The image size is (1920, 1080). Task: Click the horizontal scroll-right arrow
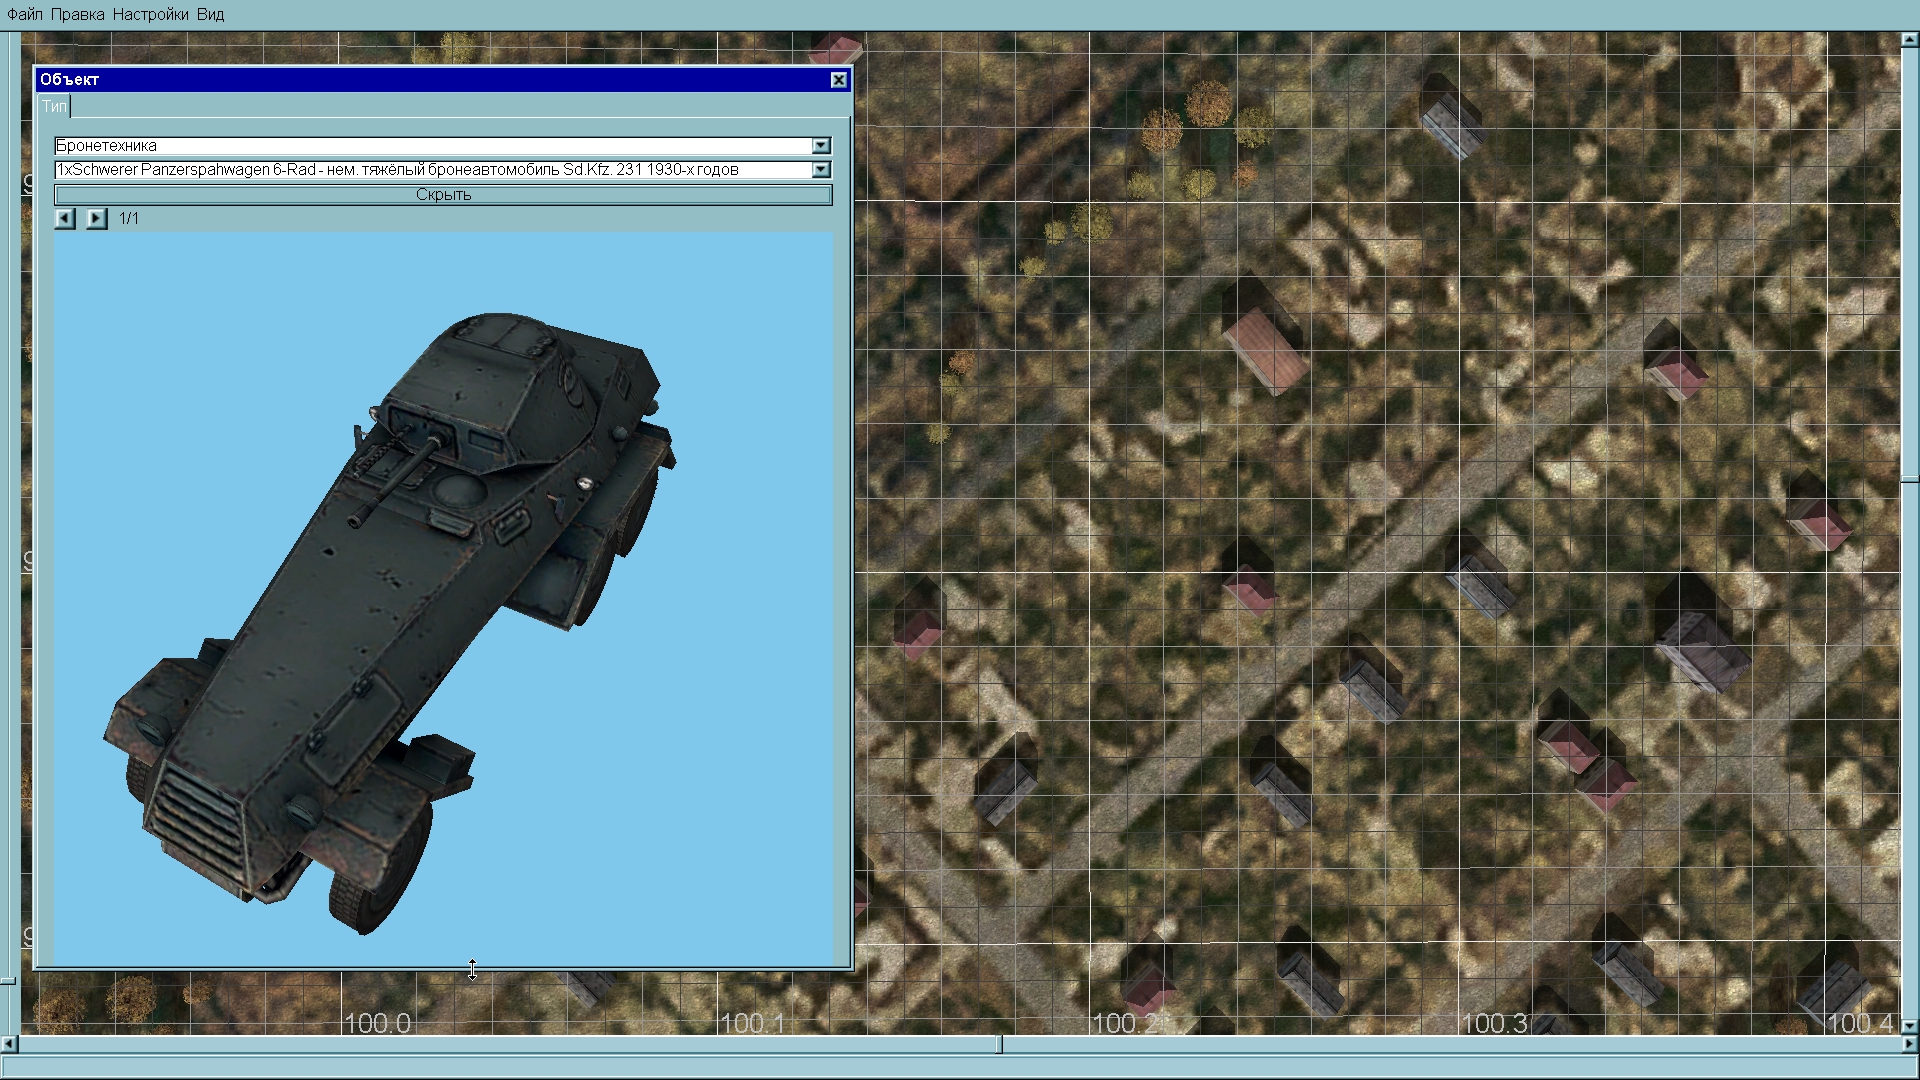1910,1044
